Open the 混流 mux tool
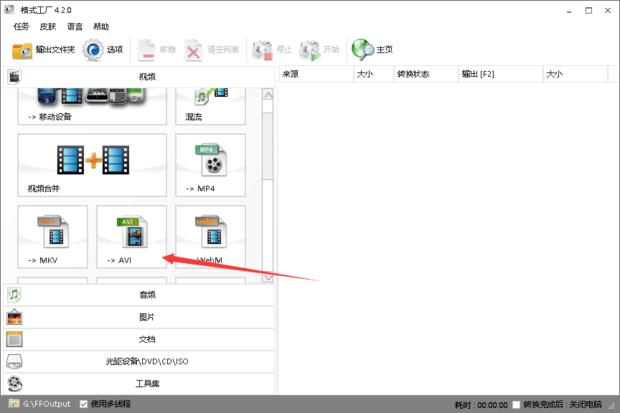This screenshot has width=620, height=413. point(211,103)
